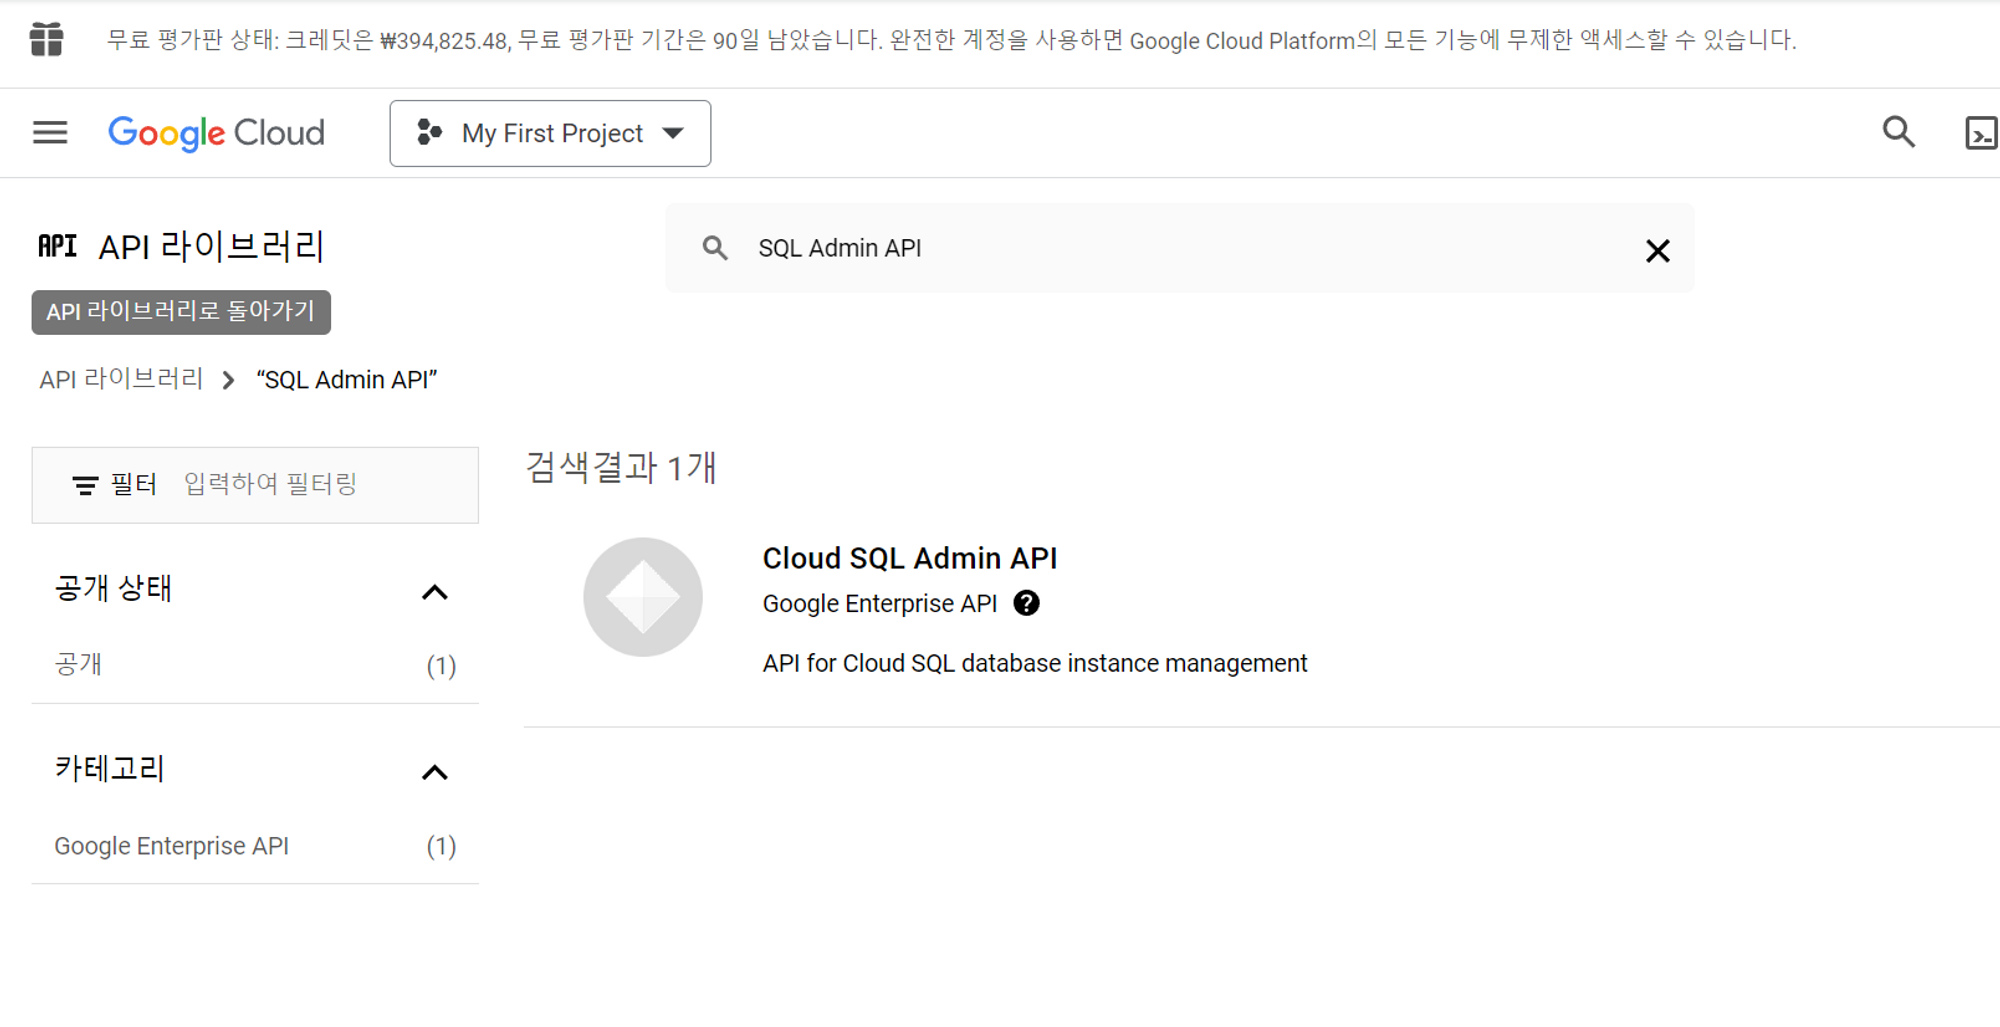Click the help icon beside Google Enterprise API
The image size is (2000, 1027).
tap(1026, 603)
